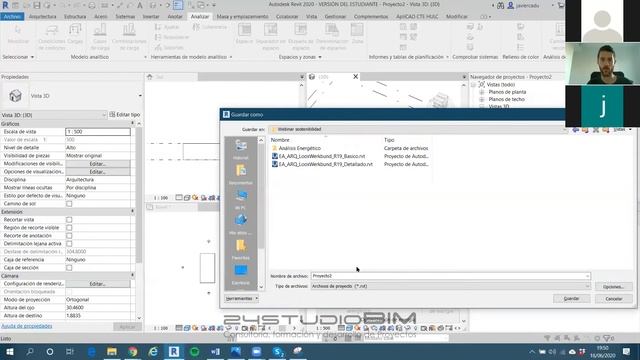Image resolution: width=640 pixels, height=360 pixels.
Task: Open the Archivo menu tab
Action: (12, 17)
